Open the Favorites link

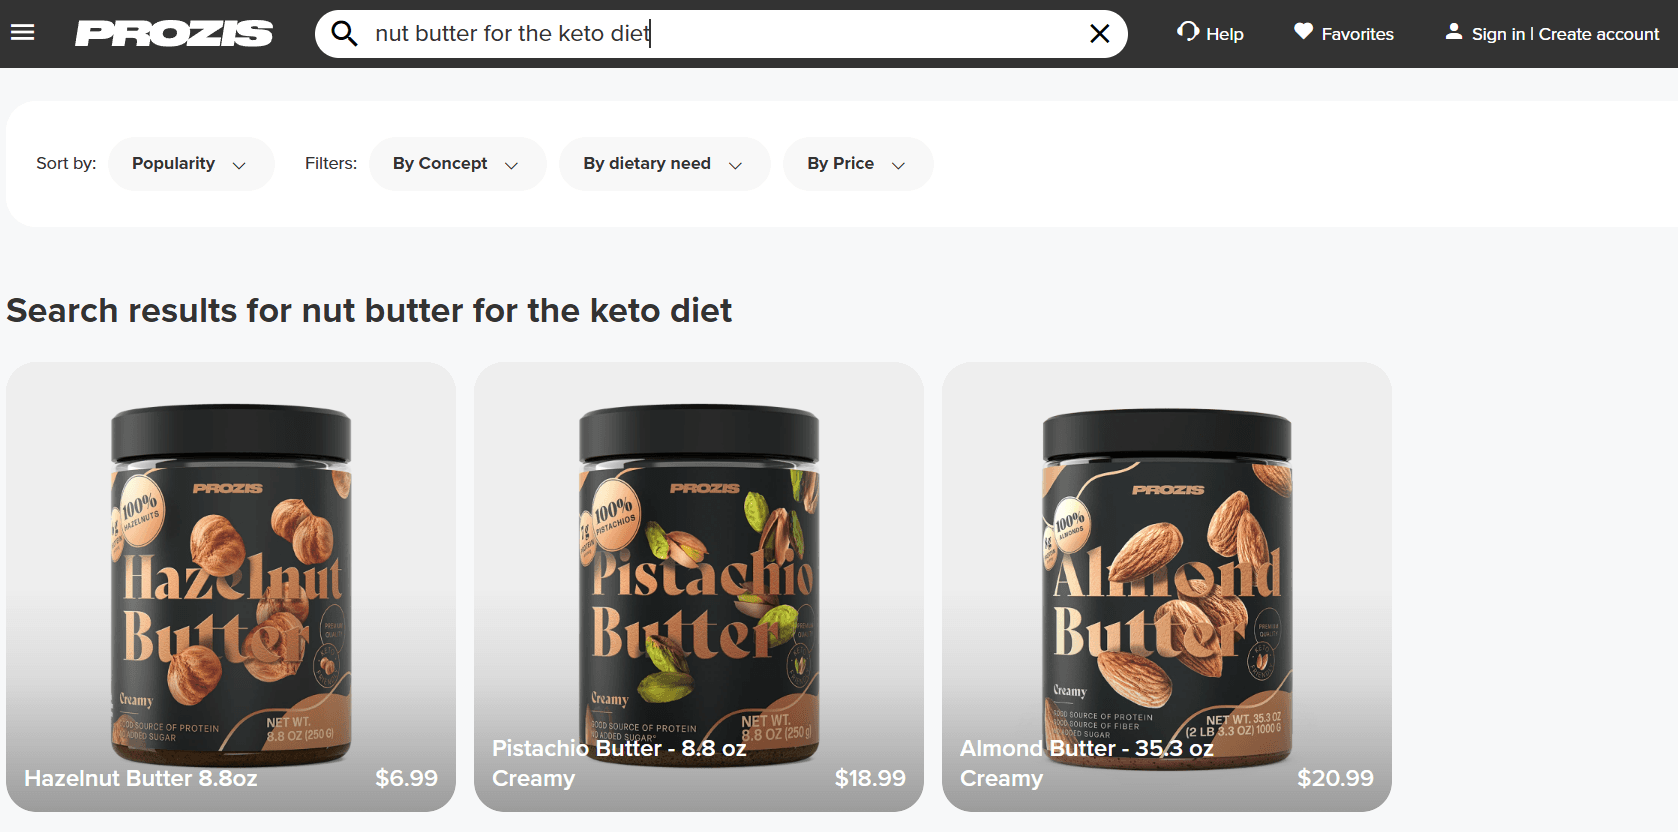pyautogui.click(x=1357, y=34)
